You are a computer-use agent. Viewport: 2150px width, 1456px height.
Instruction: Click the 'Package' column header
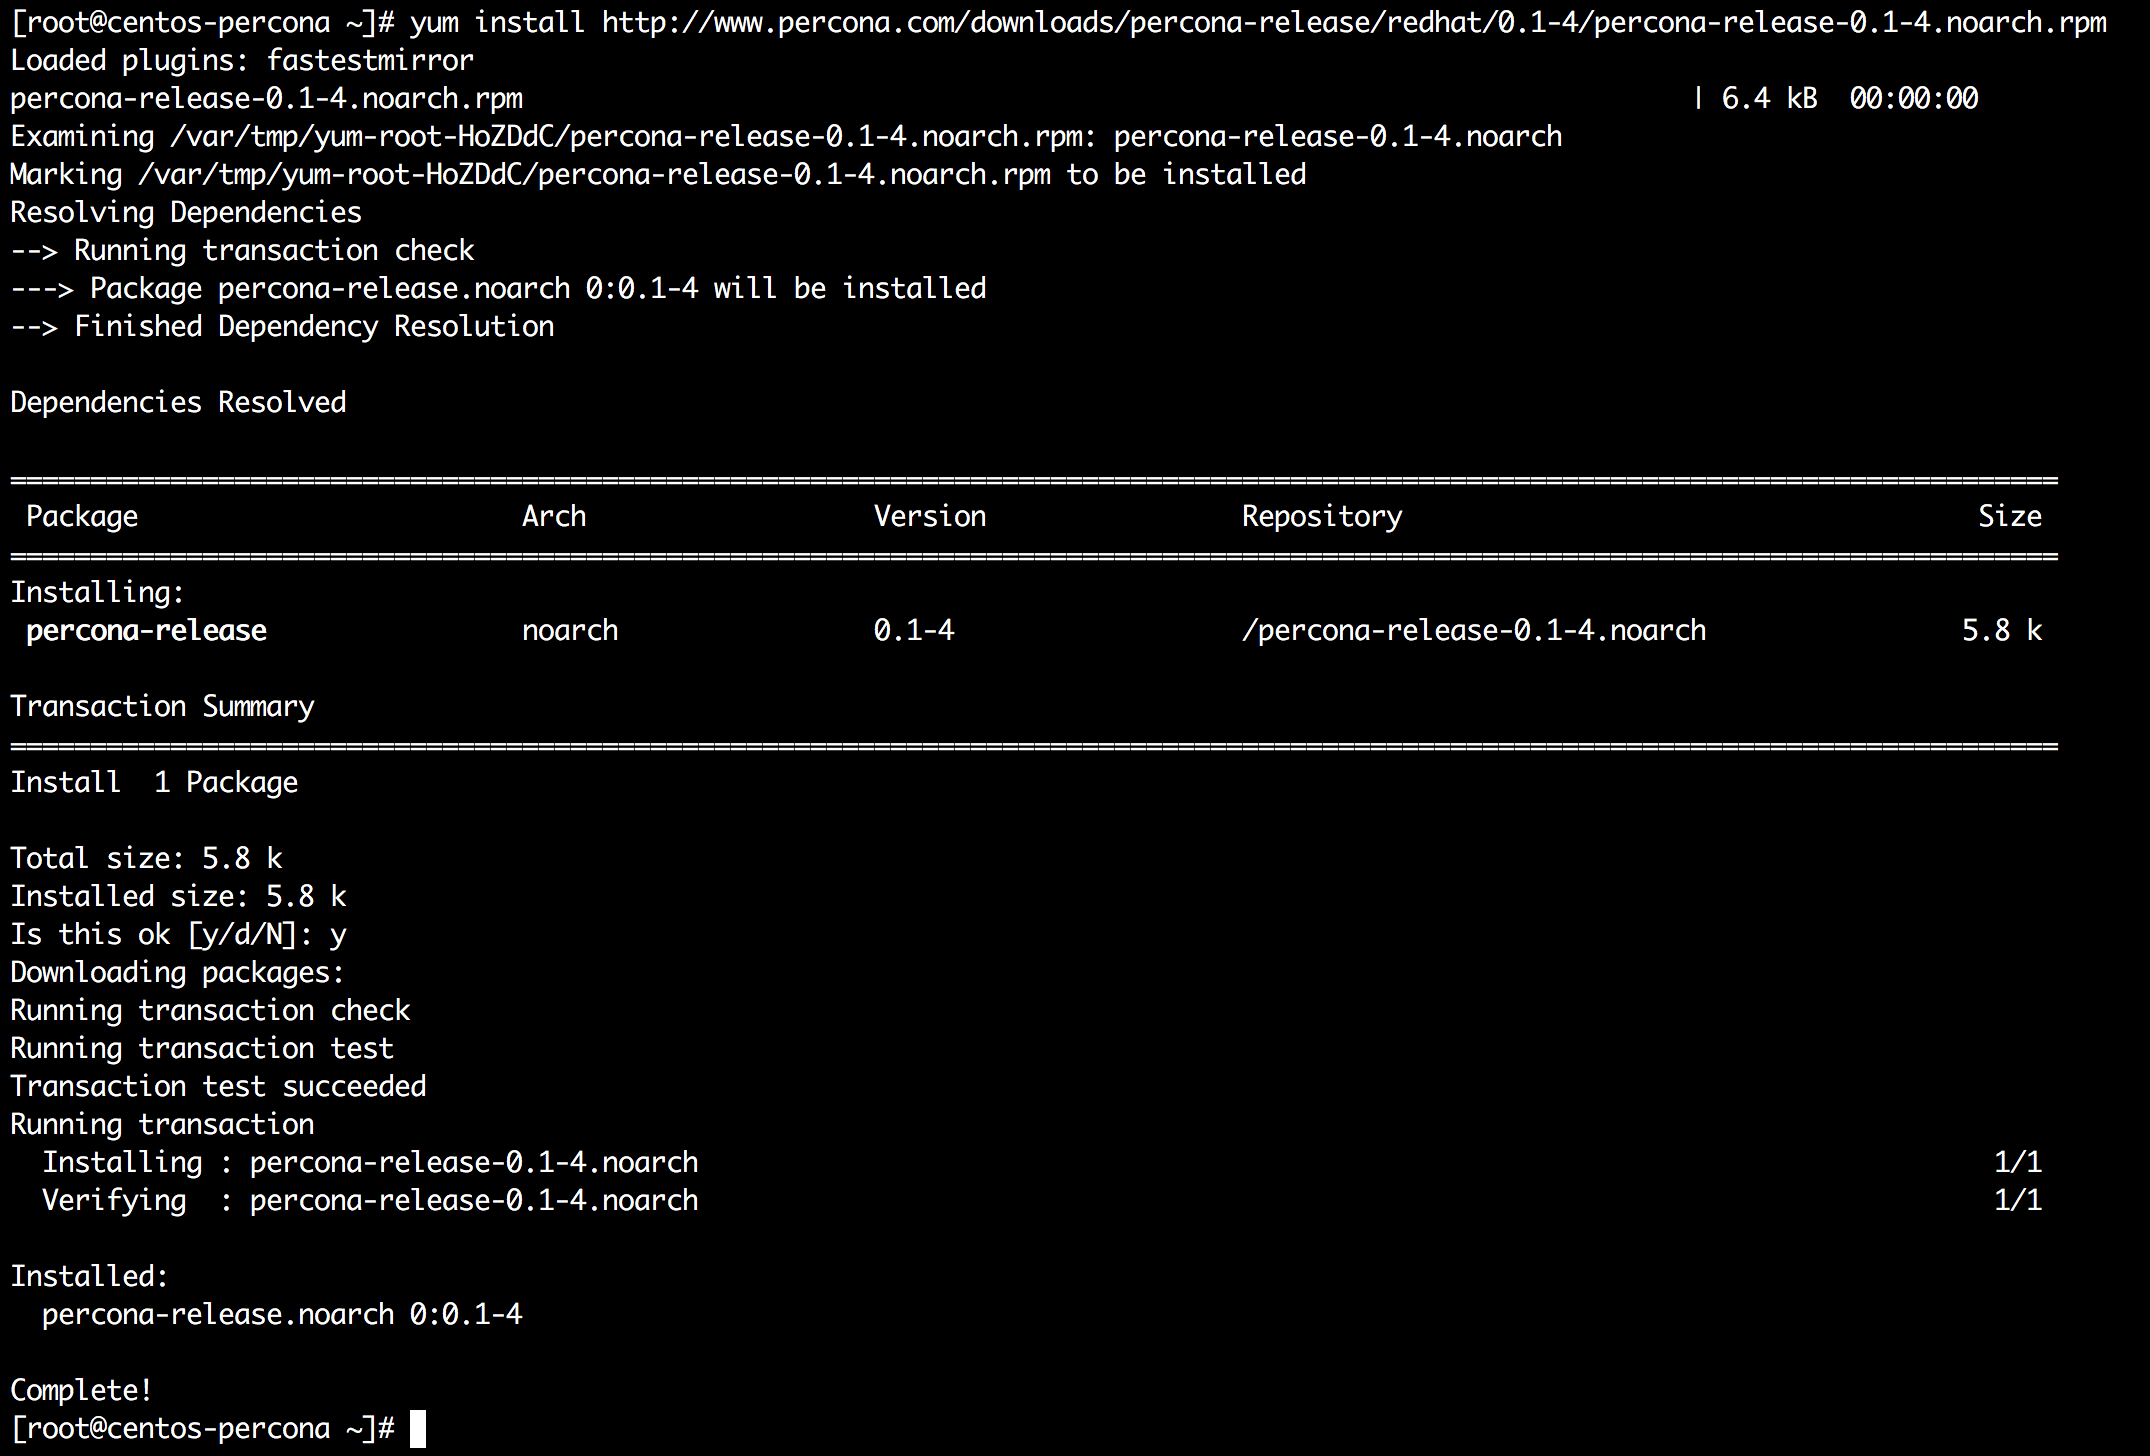coord(82,516)
